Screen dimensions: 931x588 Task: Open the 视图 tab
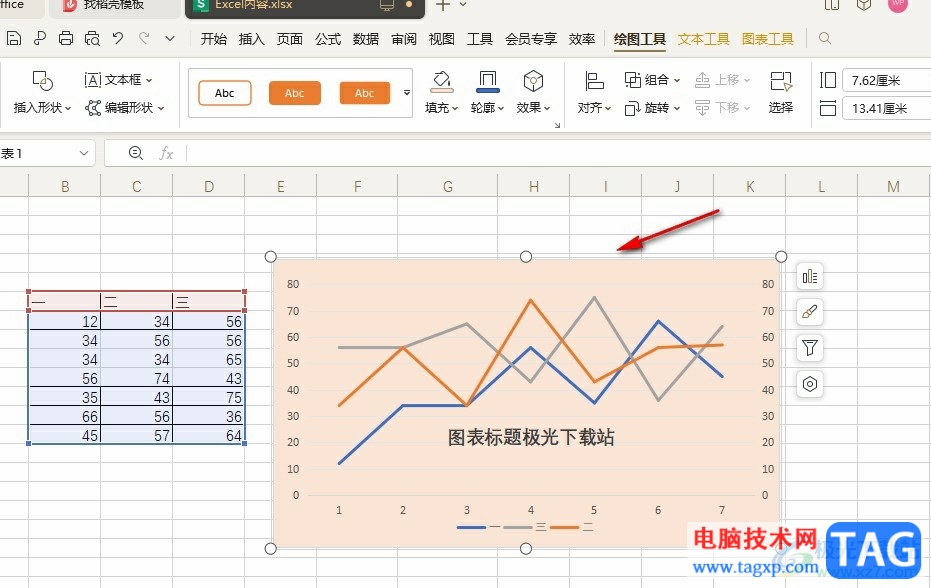click(442, 39)
